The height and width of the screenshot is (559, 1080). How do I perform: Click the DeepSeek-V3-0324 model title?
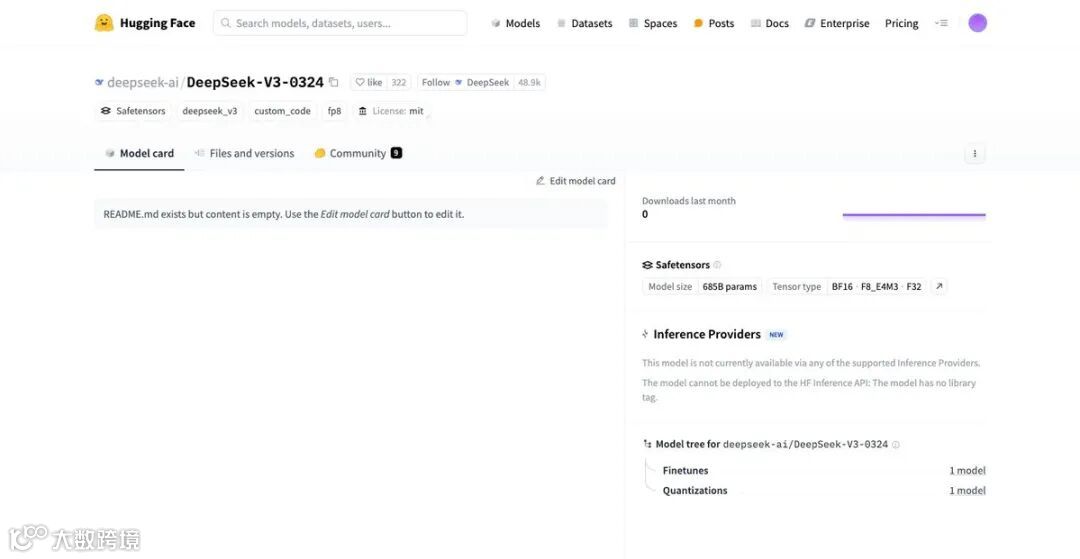click(255, 83)
